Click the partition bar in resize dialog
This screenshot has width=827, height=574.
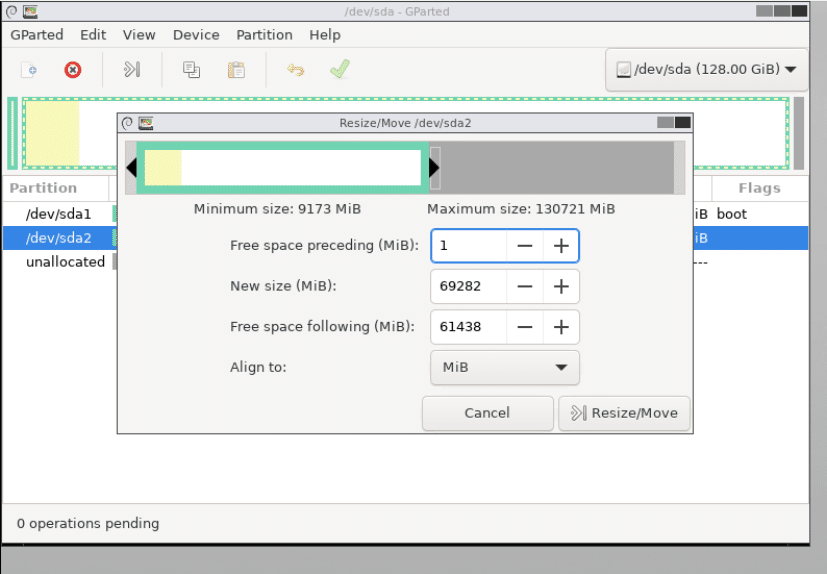[x=283, y=168]
